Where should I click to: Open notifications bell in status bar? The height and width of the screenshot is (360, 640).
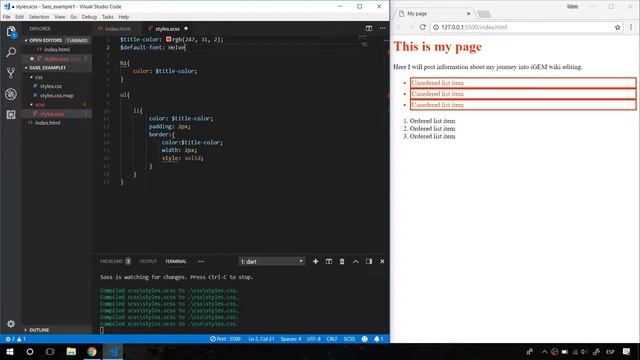379,339
